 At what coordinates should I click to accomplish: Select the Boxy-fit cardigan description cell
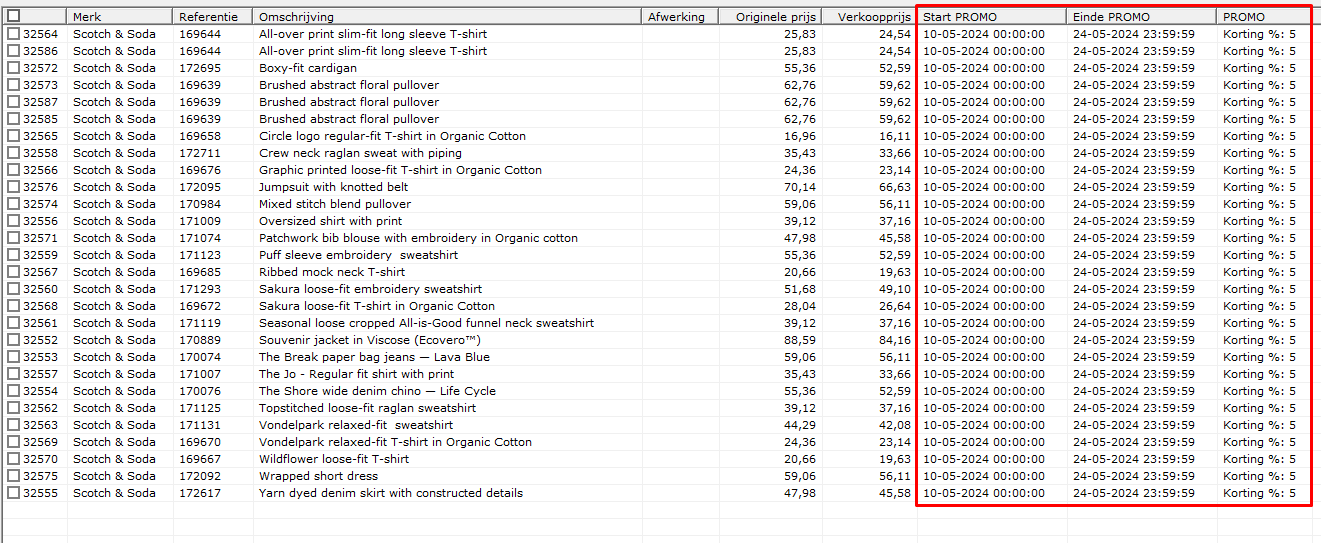[308, 68]
